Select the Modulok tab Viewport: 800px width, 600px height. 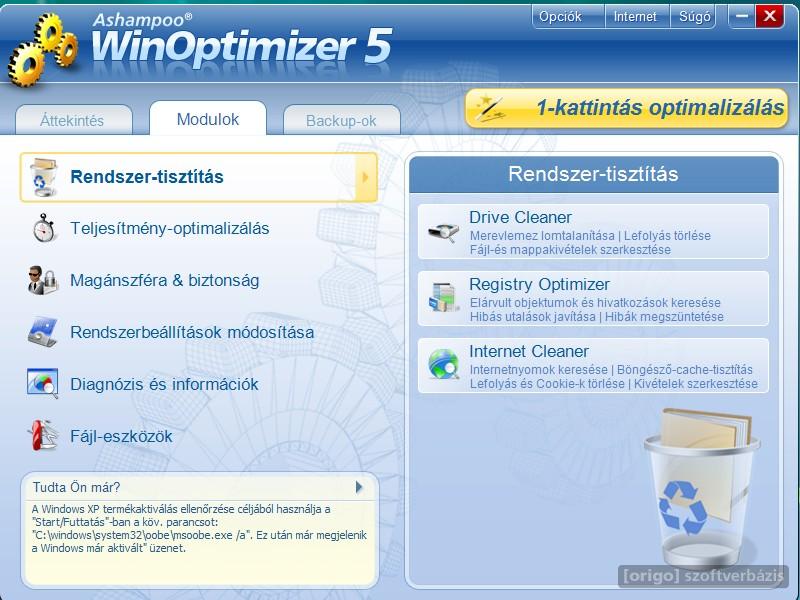pyautogui.click(x=208, y=118)
